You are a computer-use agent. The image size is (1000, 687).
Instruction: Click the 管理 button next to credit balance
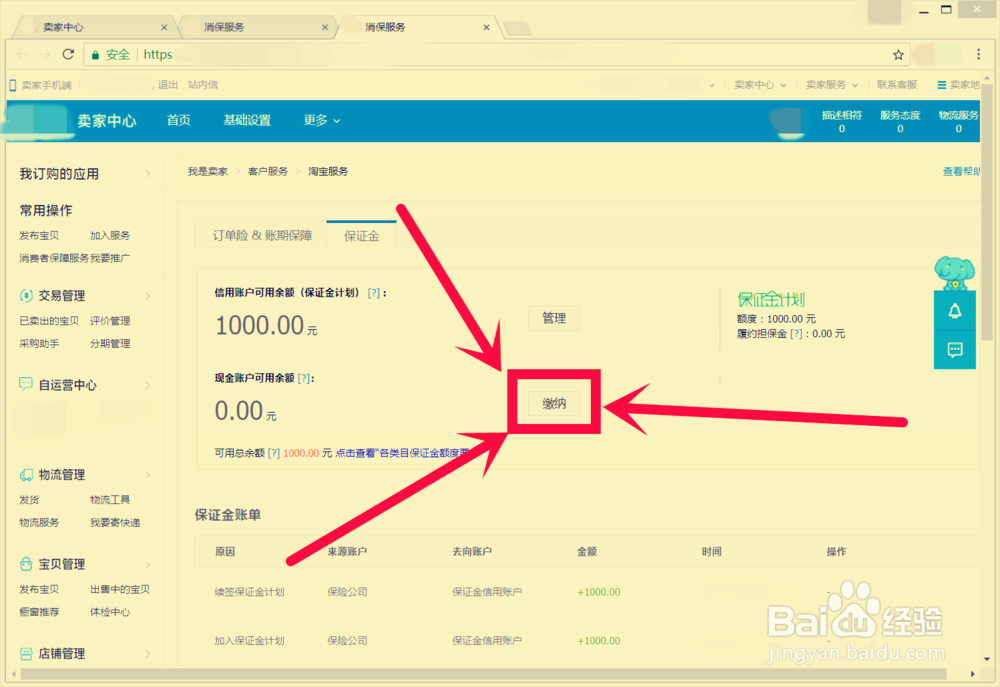pyautogui.click(x=553, y=318)
